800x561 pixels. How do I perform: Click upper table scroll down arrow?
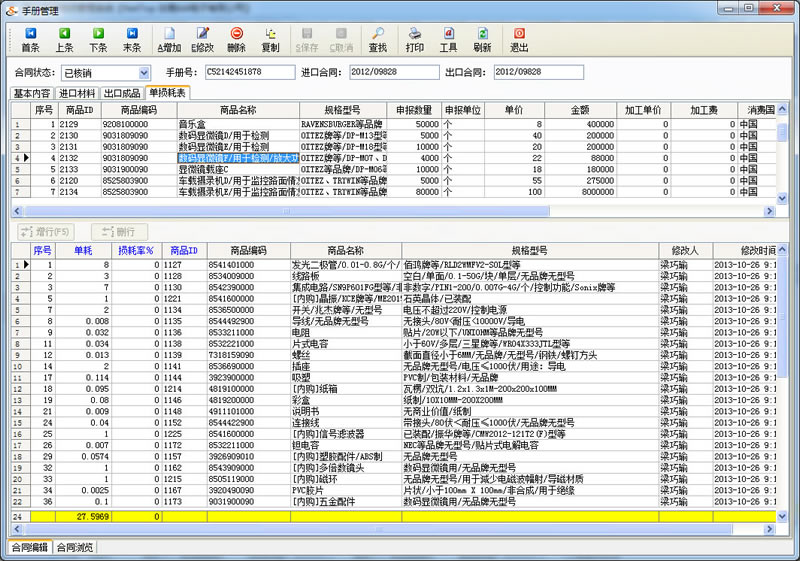[782, 198]
